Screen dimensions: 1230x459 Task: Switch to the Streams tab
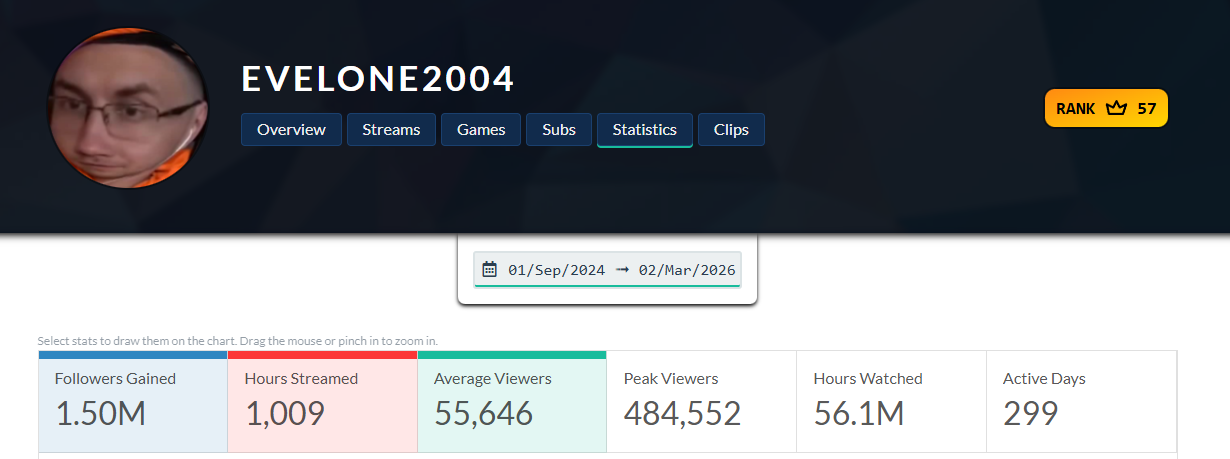click(392, 130)
